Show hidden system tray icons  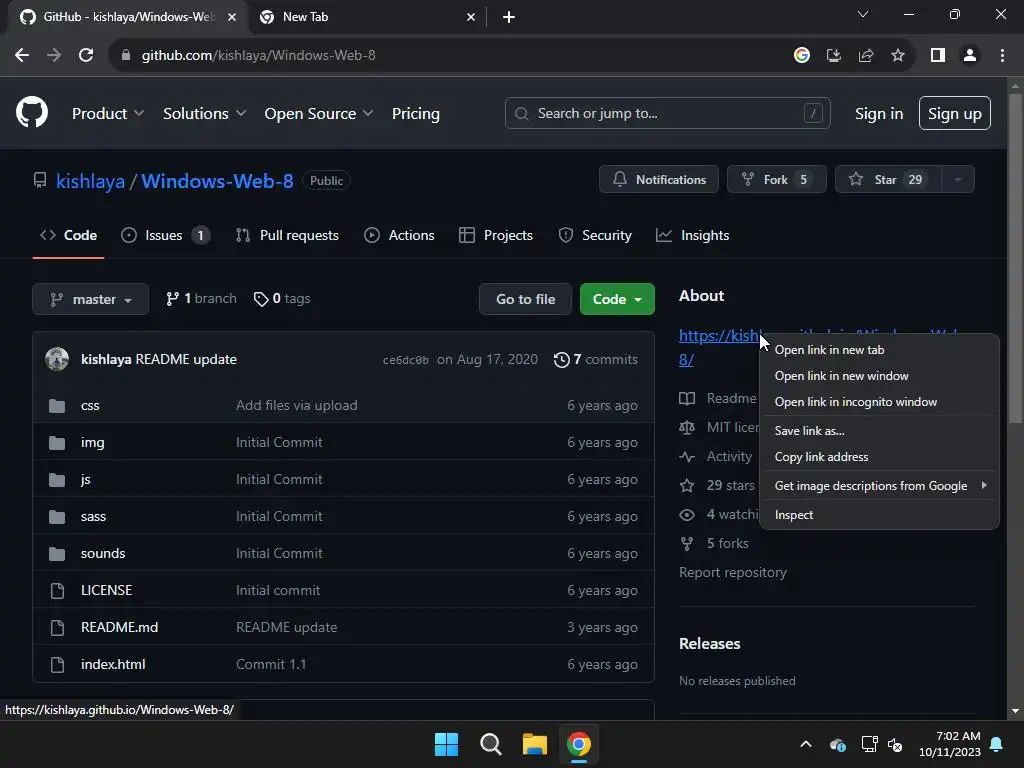806,744
